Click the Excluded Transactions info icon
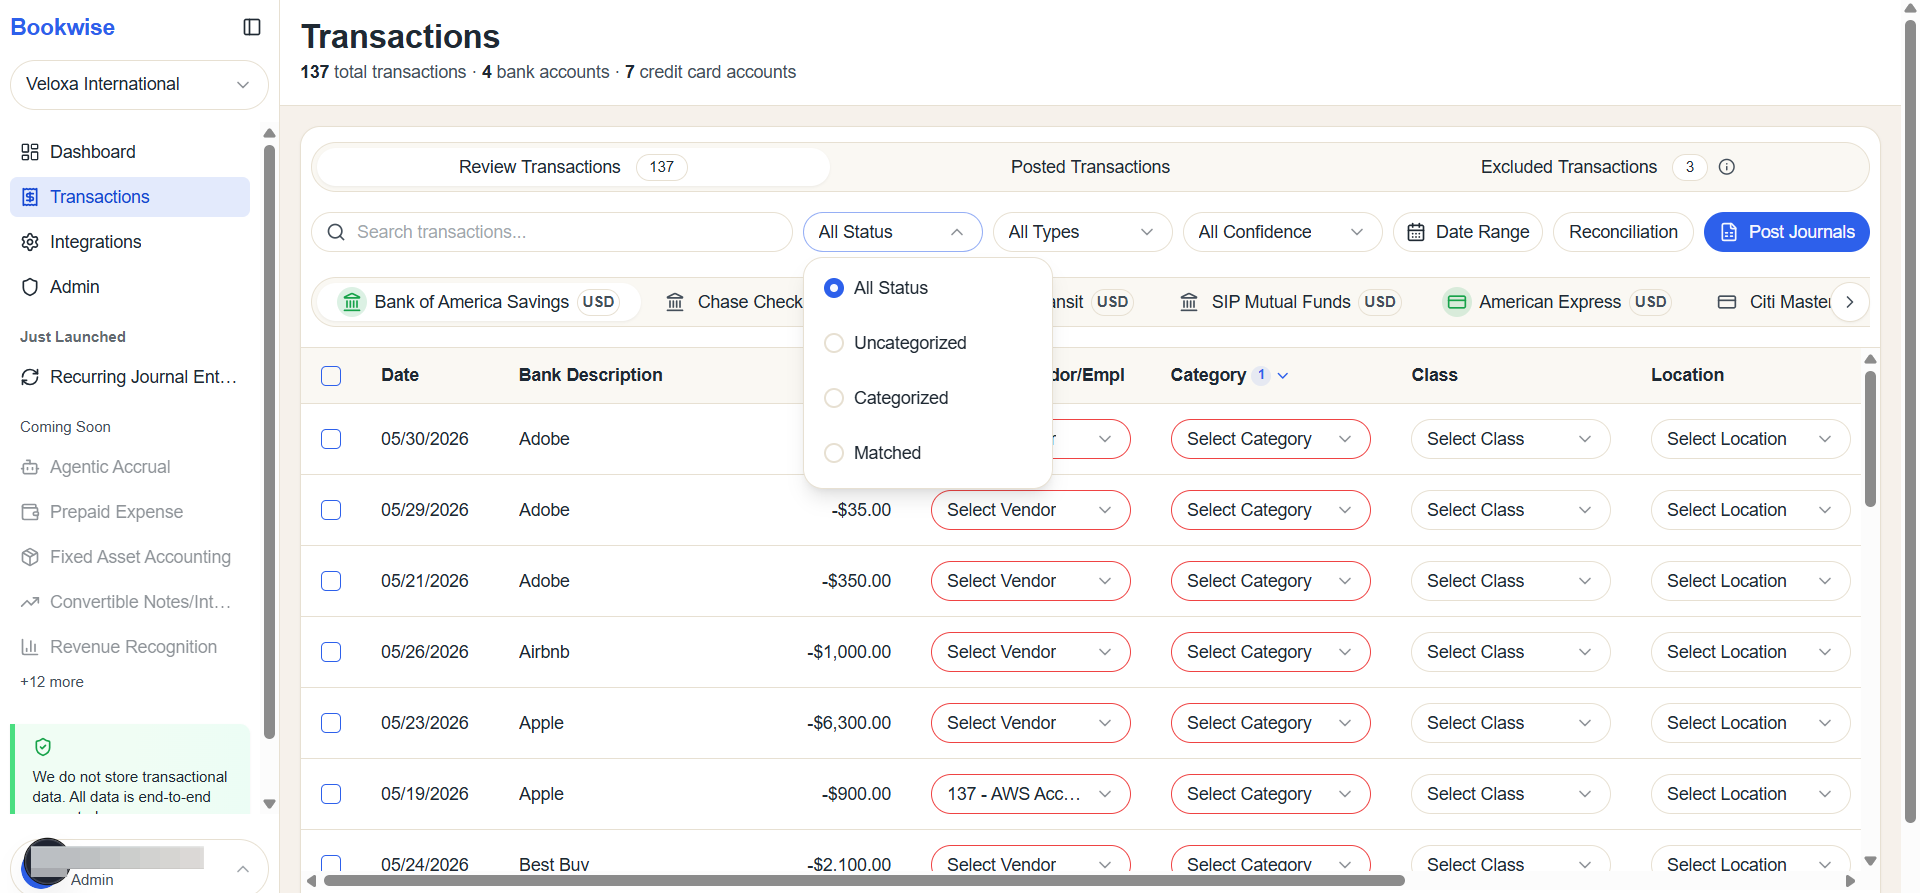This screenshot has height=893, width=1920. click(1726, 167)
